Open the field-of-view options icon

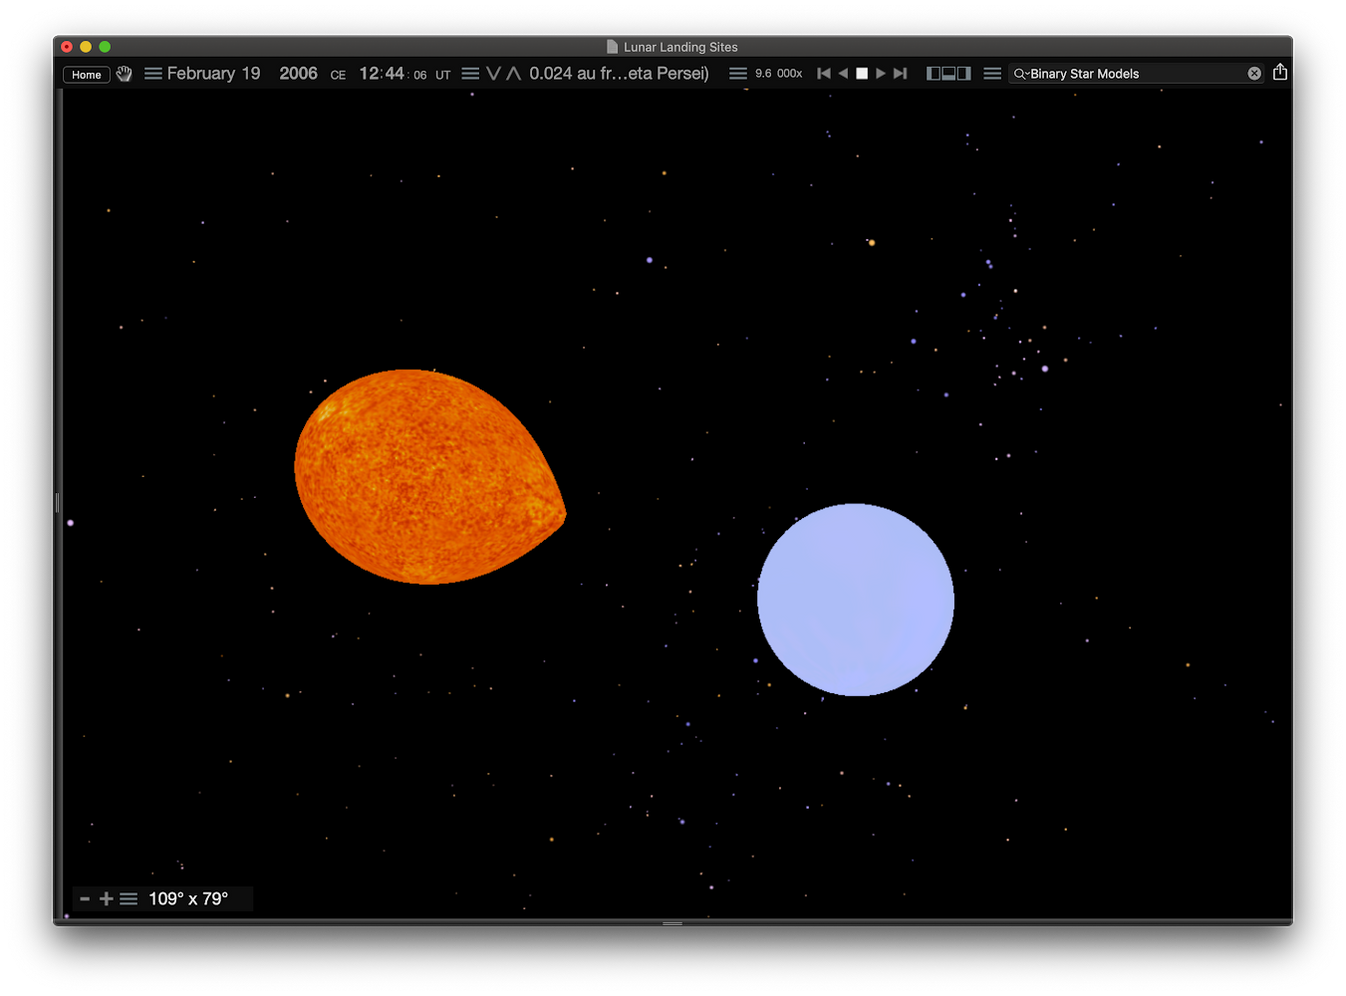[128, 898]
